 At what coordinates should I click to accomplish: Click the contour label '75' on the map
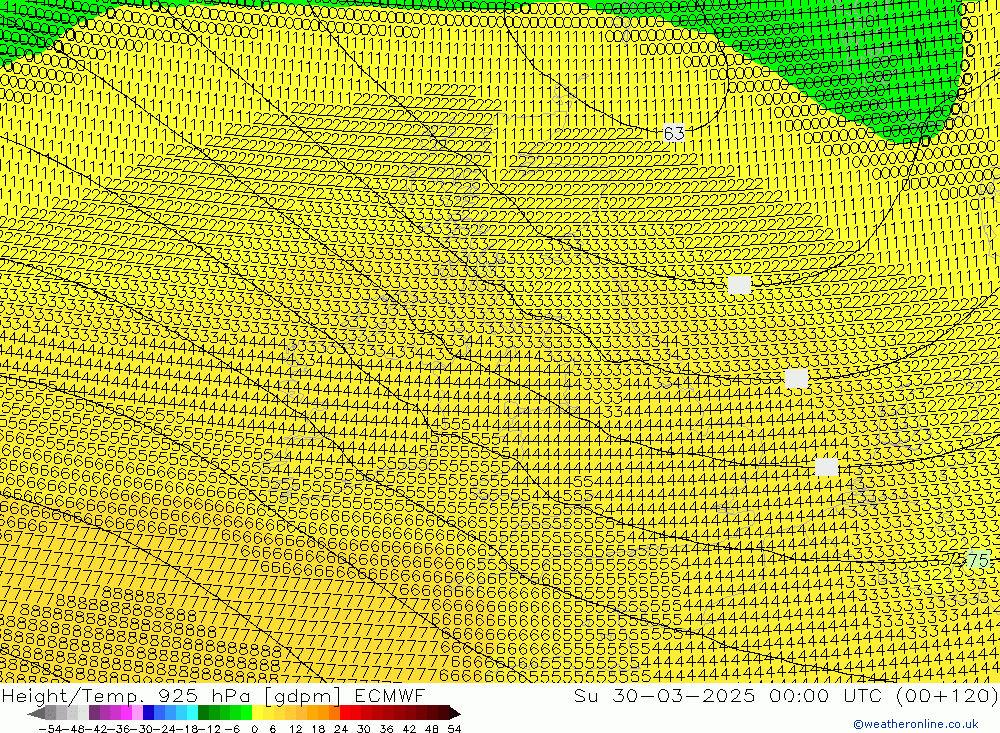(978, 560)
